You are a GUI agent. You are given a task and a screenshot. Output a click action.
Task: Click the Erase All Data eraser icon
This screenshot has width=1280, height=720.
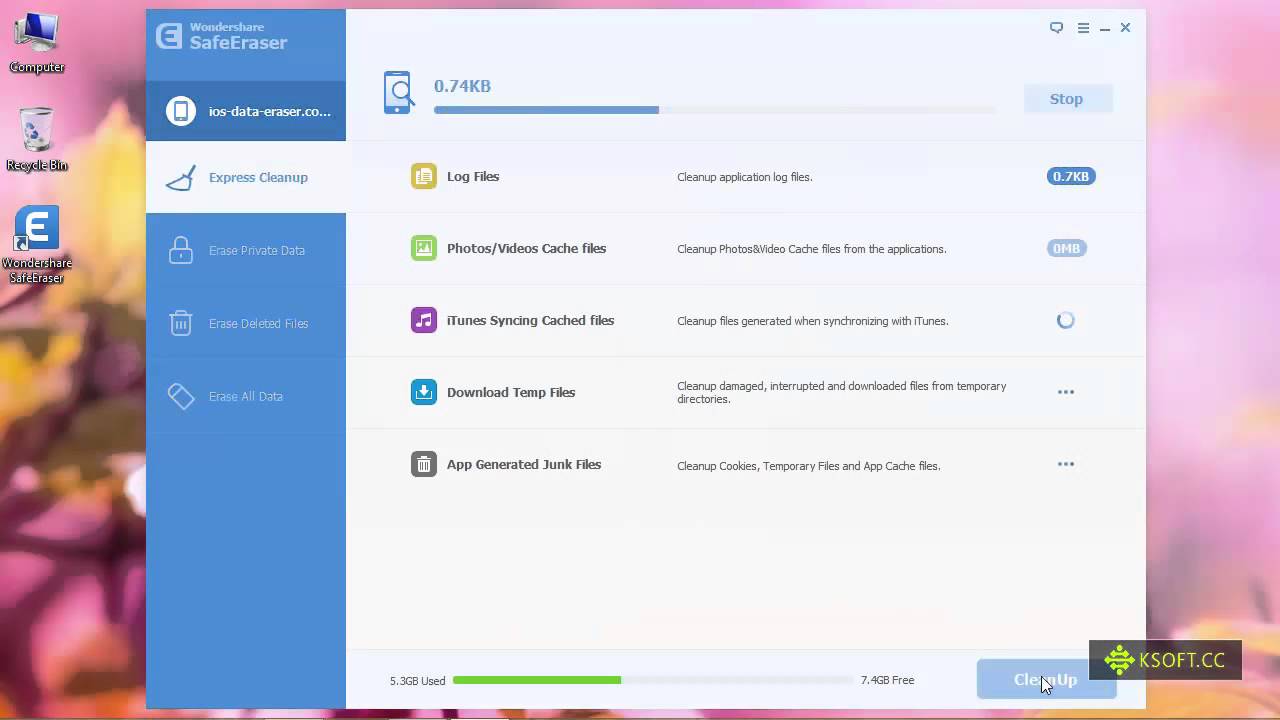click(181, 396)
